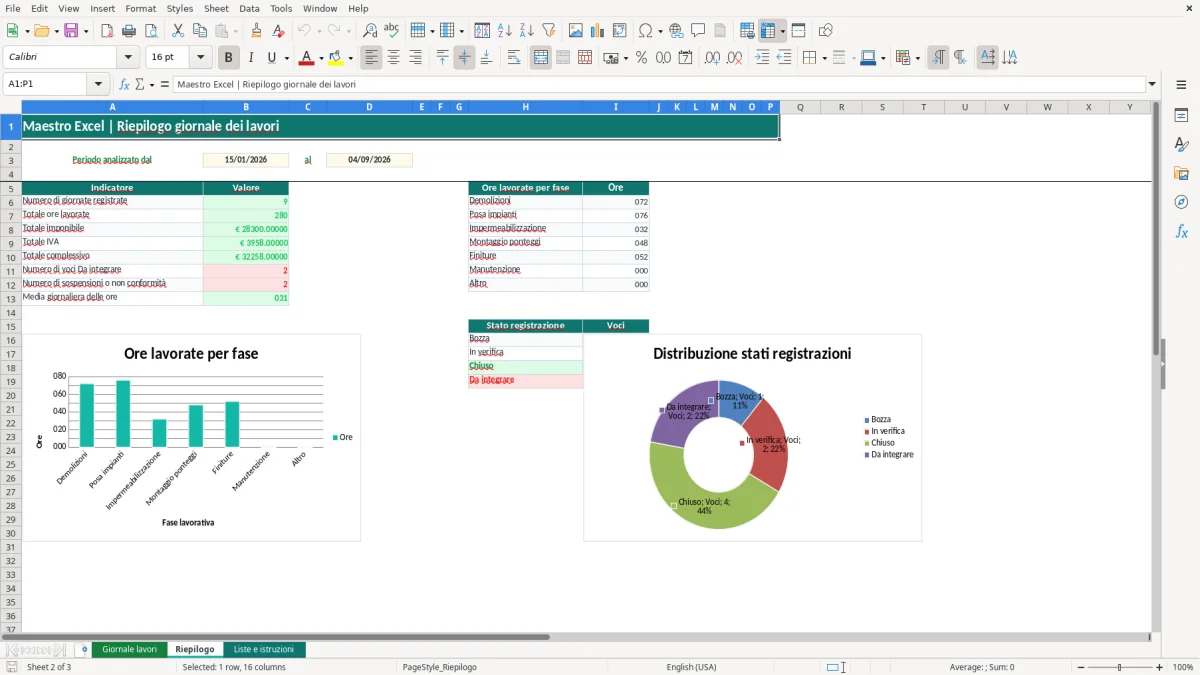The width and height of the screenshot is (1200, 675).
Task: Click the zoom slider handle
Action: pos(1119,667)
